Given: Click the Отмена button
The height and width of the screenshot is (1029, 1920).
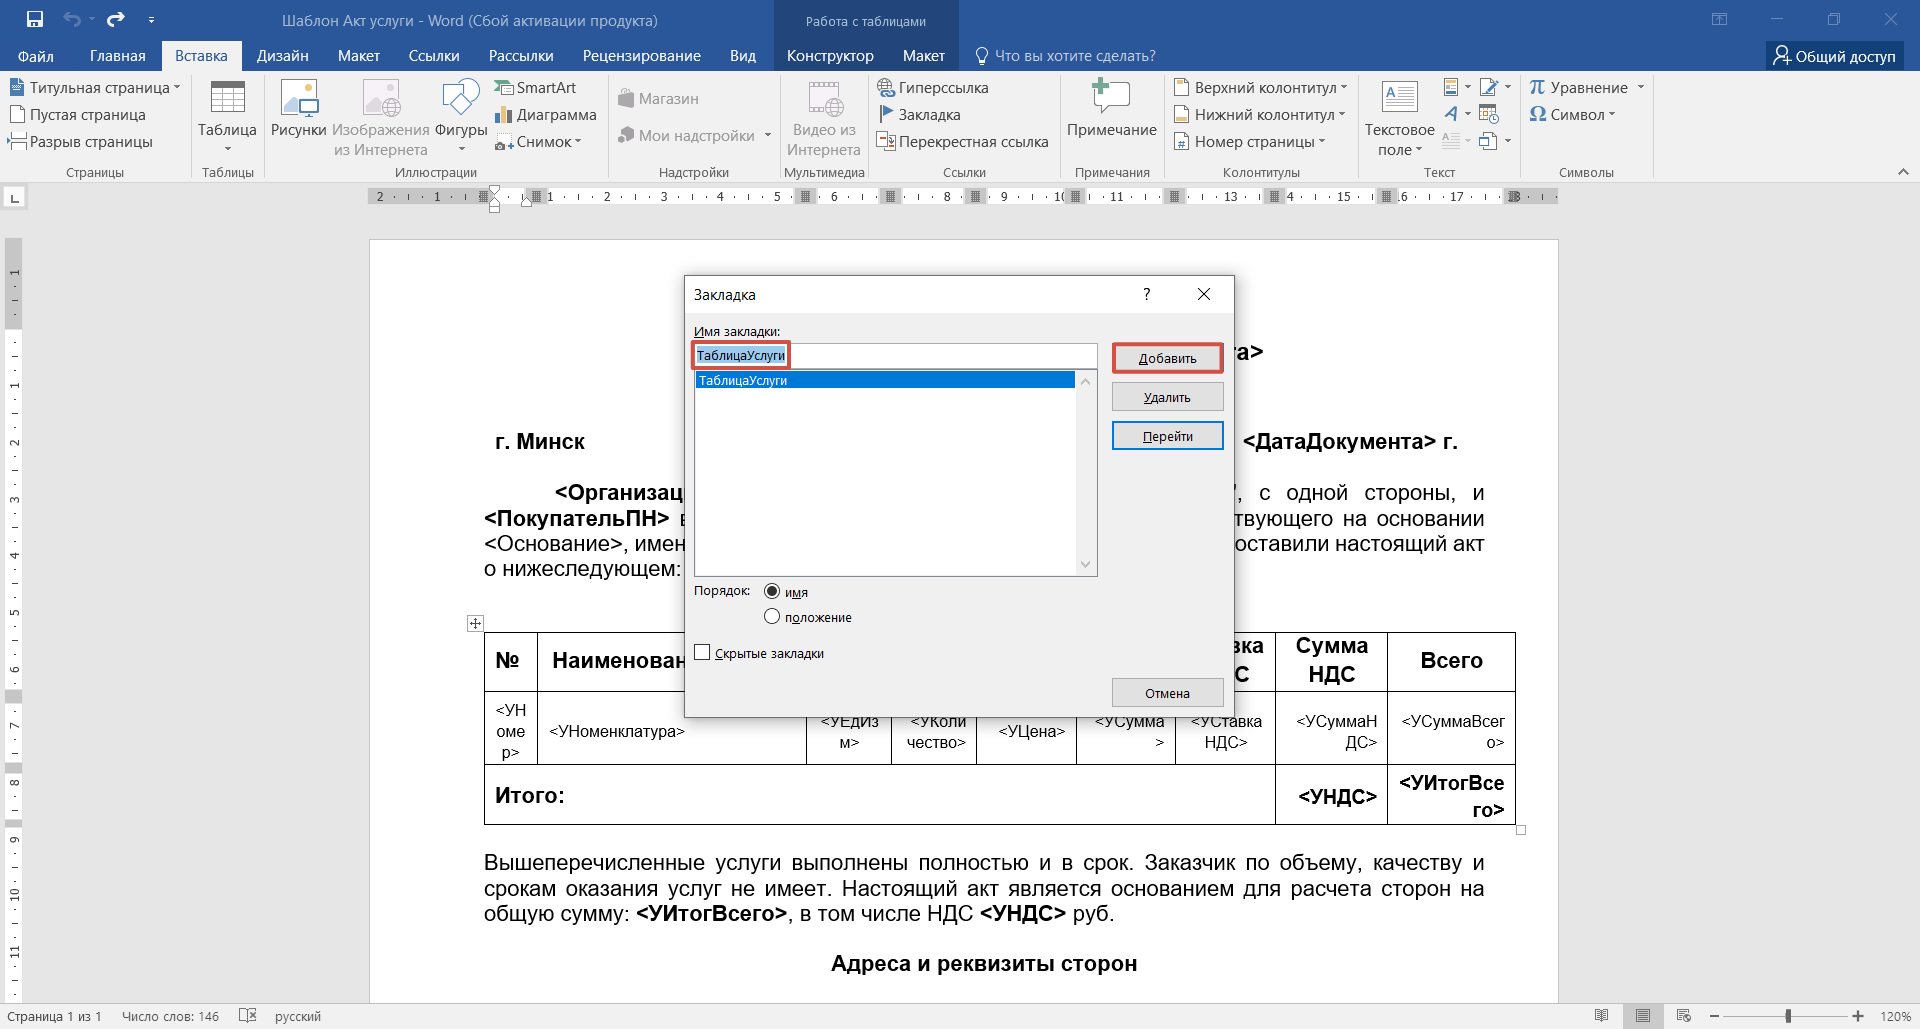Looking at the screenshot, I should [1167, 693].
